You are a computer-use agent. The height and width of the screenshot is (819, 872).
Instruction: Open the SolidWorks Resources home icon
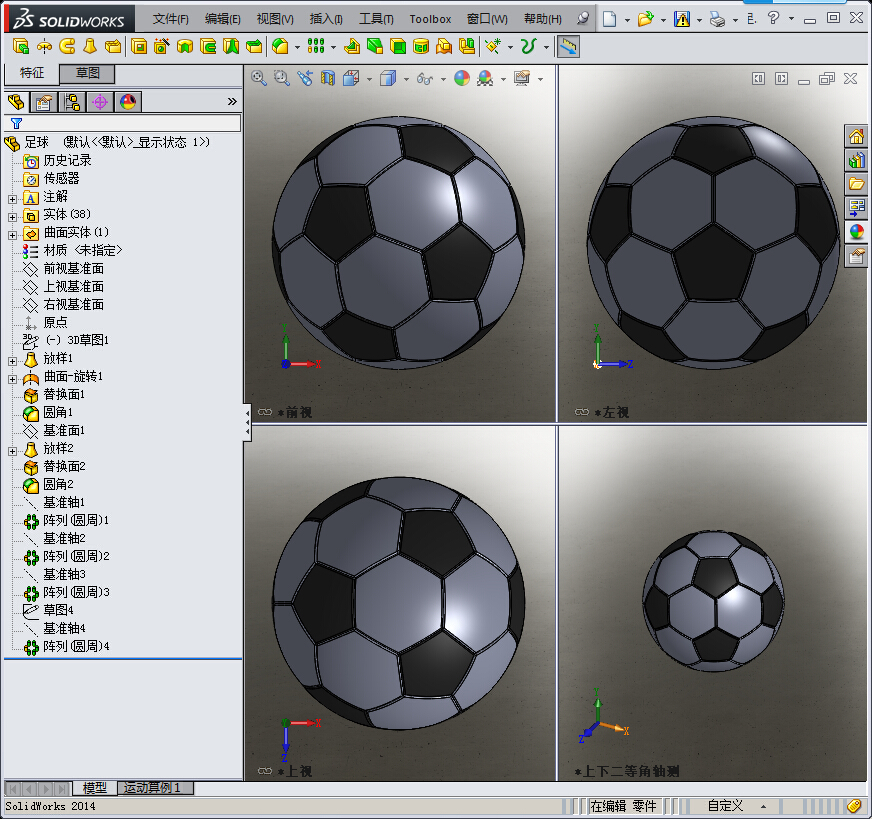(x=856, y=136)
